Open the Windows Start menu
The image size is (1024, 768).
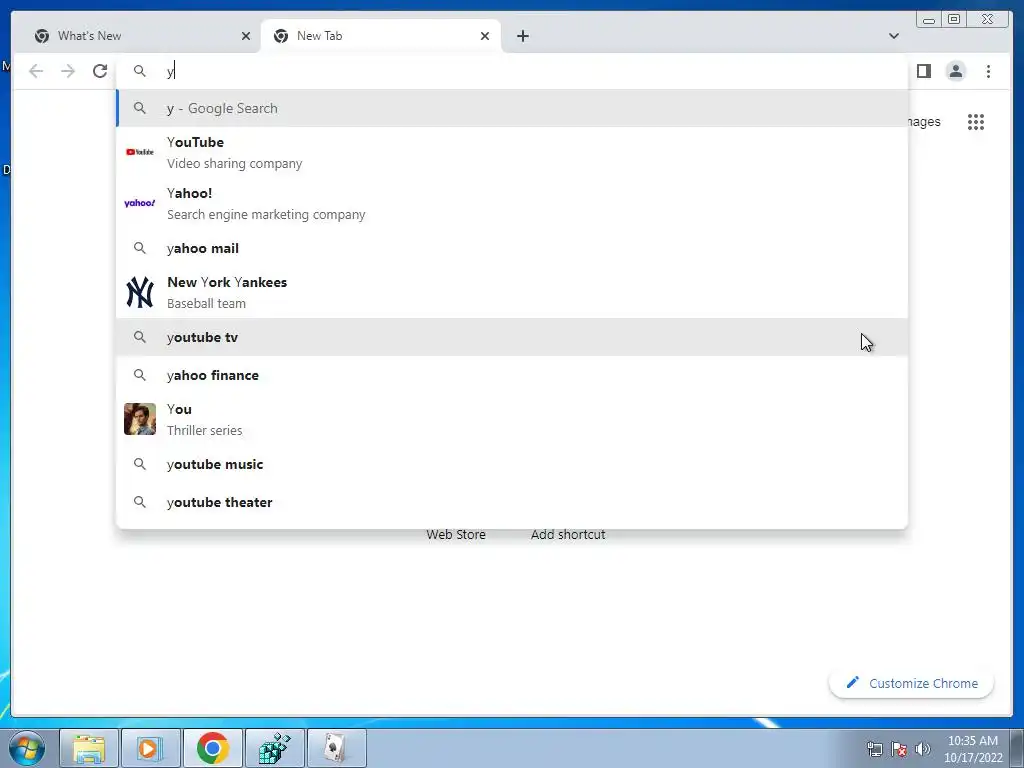point(26,748)
